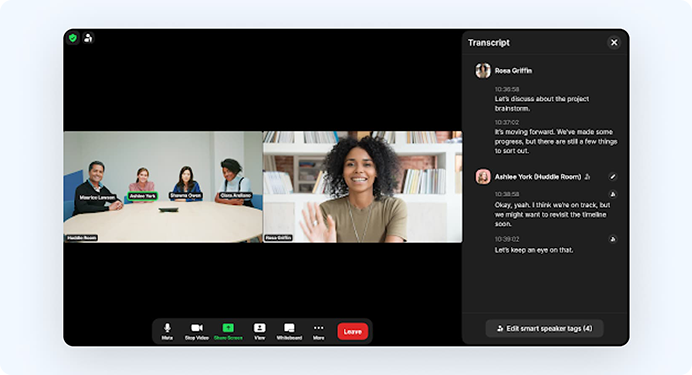
Task: Click the Clara Arellano name tag
Action: 236,195
